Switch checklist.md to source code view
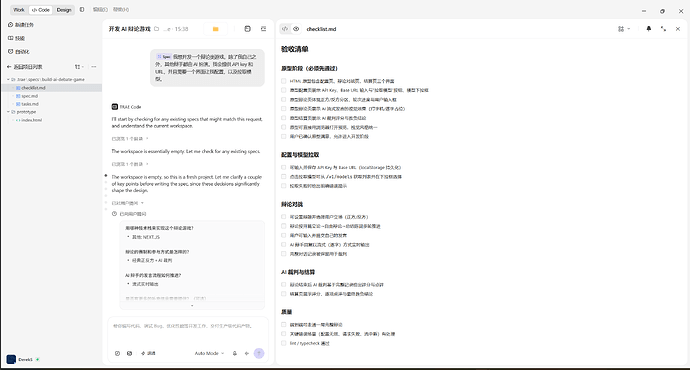The height and width of the screenshot is (370, 690). pyautogui.click(x=285, y=29)
